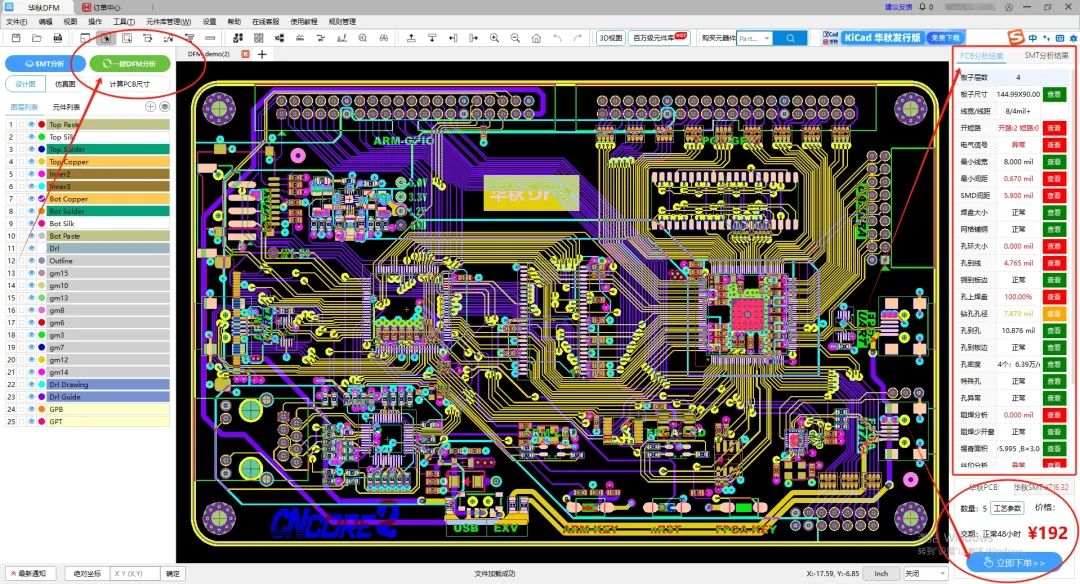The image size is (1080, 584).
Task: Click the green 一键DFM分析 button
Action: coord(129,63)
